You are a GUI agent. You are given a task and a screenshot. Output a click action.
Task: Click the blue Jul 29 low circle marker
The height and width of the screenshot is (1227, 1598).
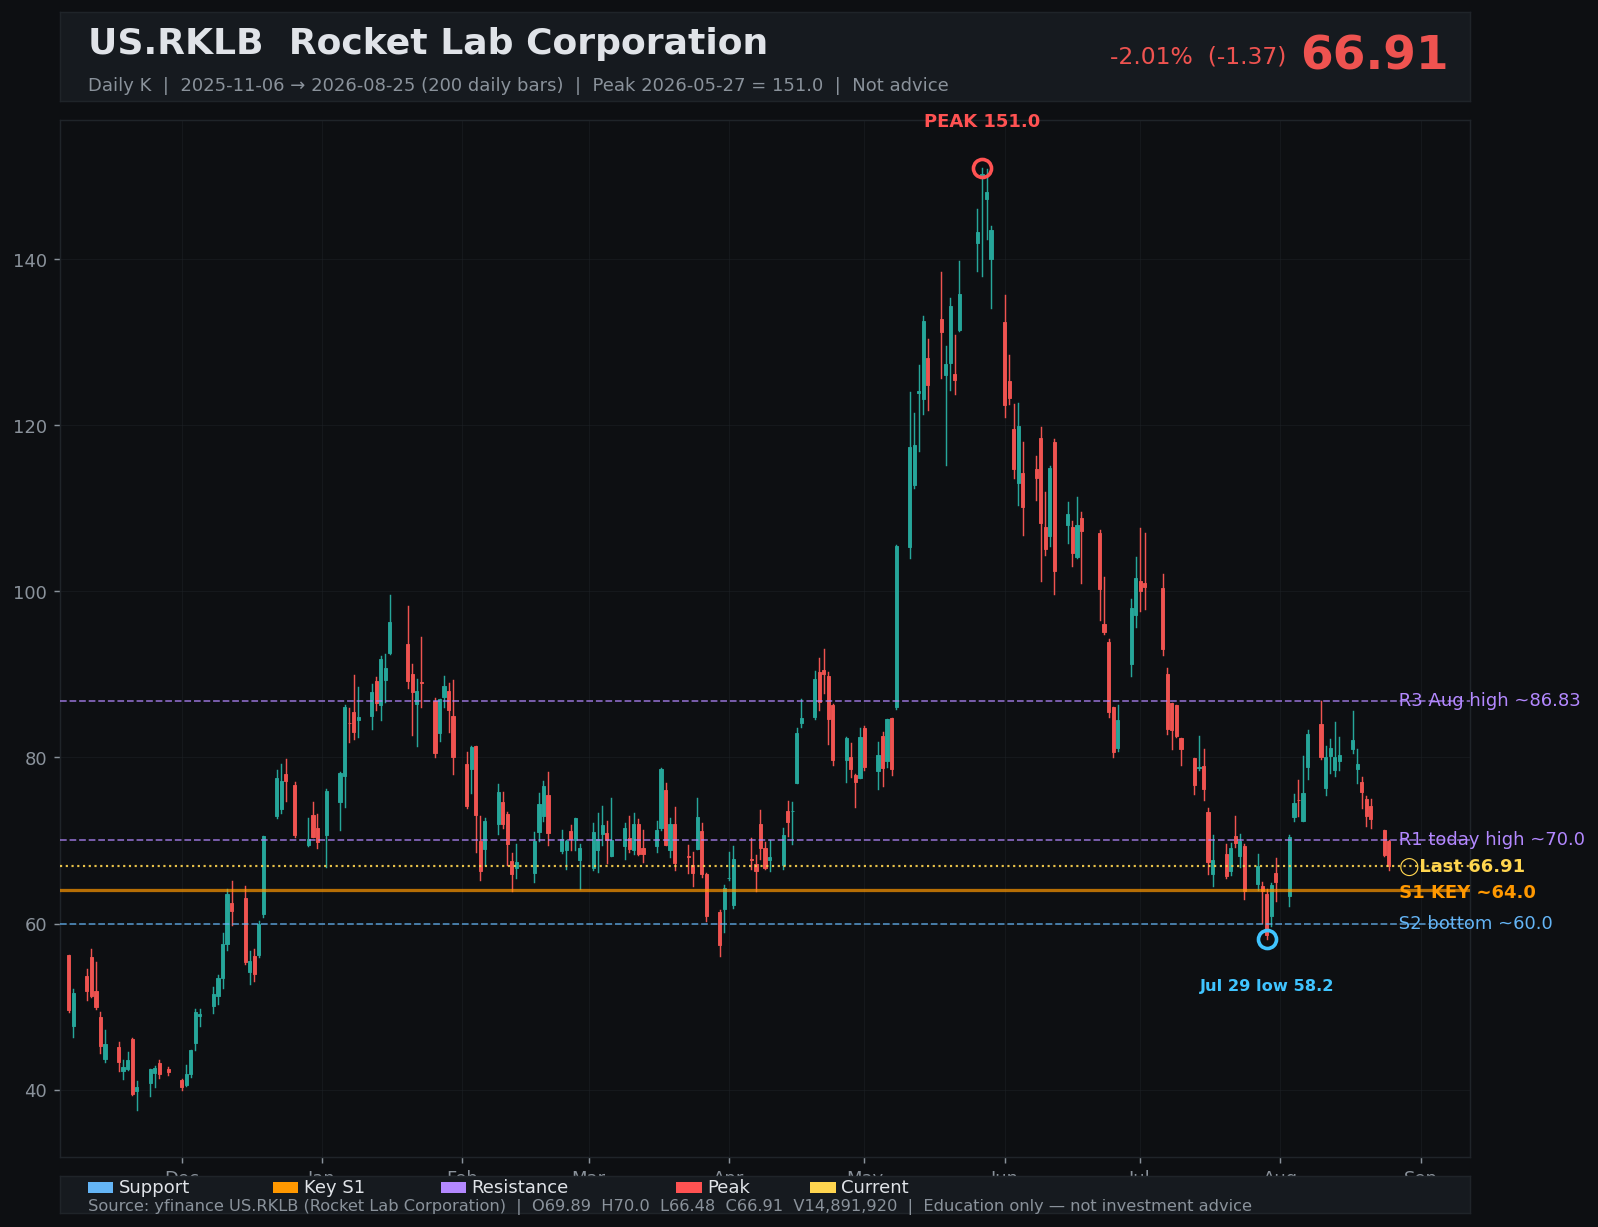(1267, 939)
